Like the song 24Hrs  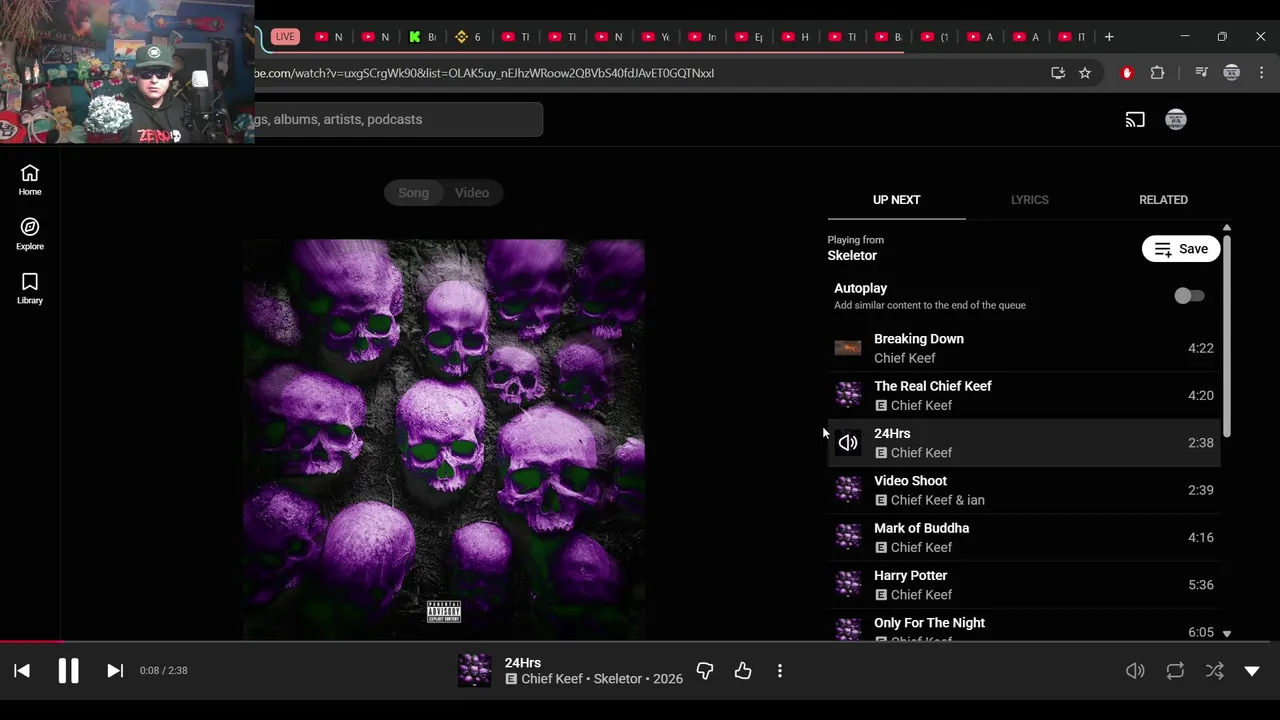tap(743, 671)
